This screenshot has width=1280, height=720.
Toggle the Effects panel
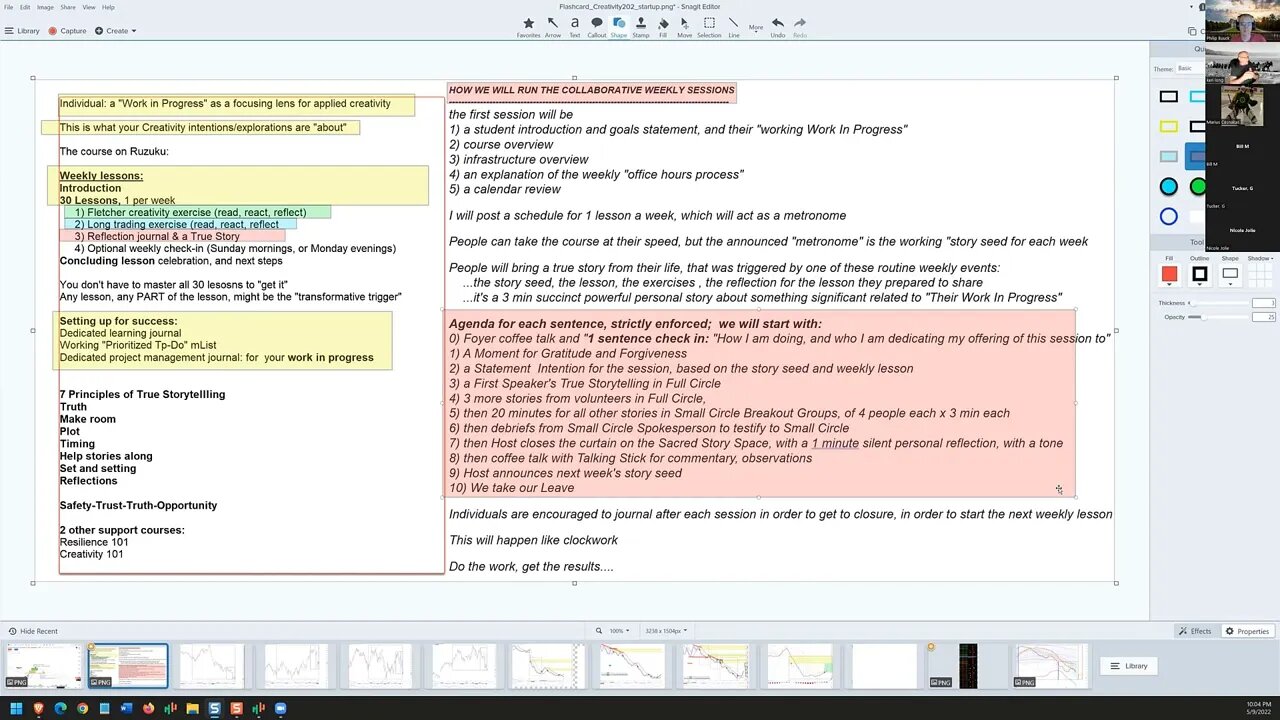coord(1195,631)
